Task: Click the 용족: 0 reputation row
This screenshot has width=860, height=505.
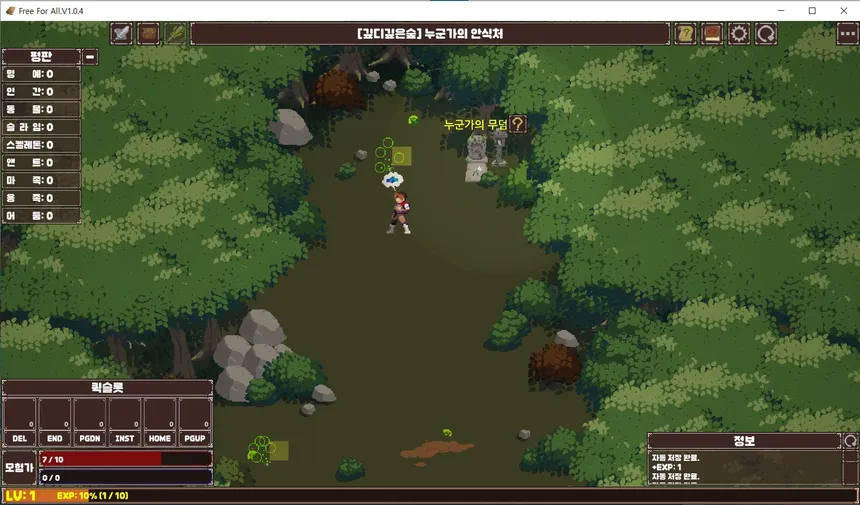Action: [42, 198]
